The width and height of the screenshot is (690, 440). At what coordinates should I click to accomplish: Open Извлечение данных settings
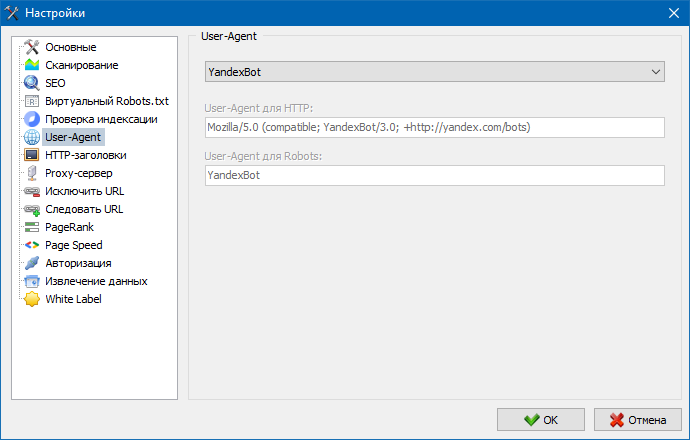(x=96, y=281)
